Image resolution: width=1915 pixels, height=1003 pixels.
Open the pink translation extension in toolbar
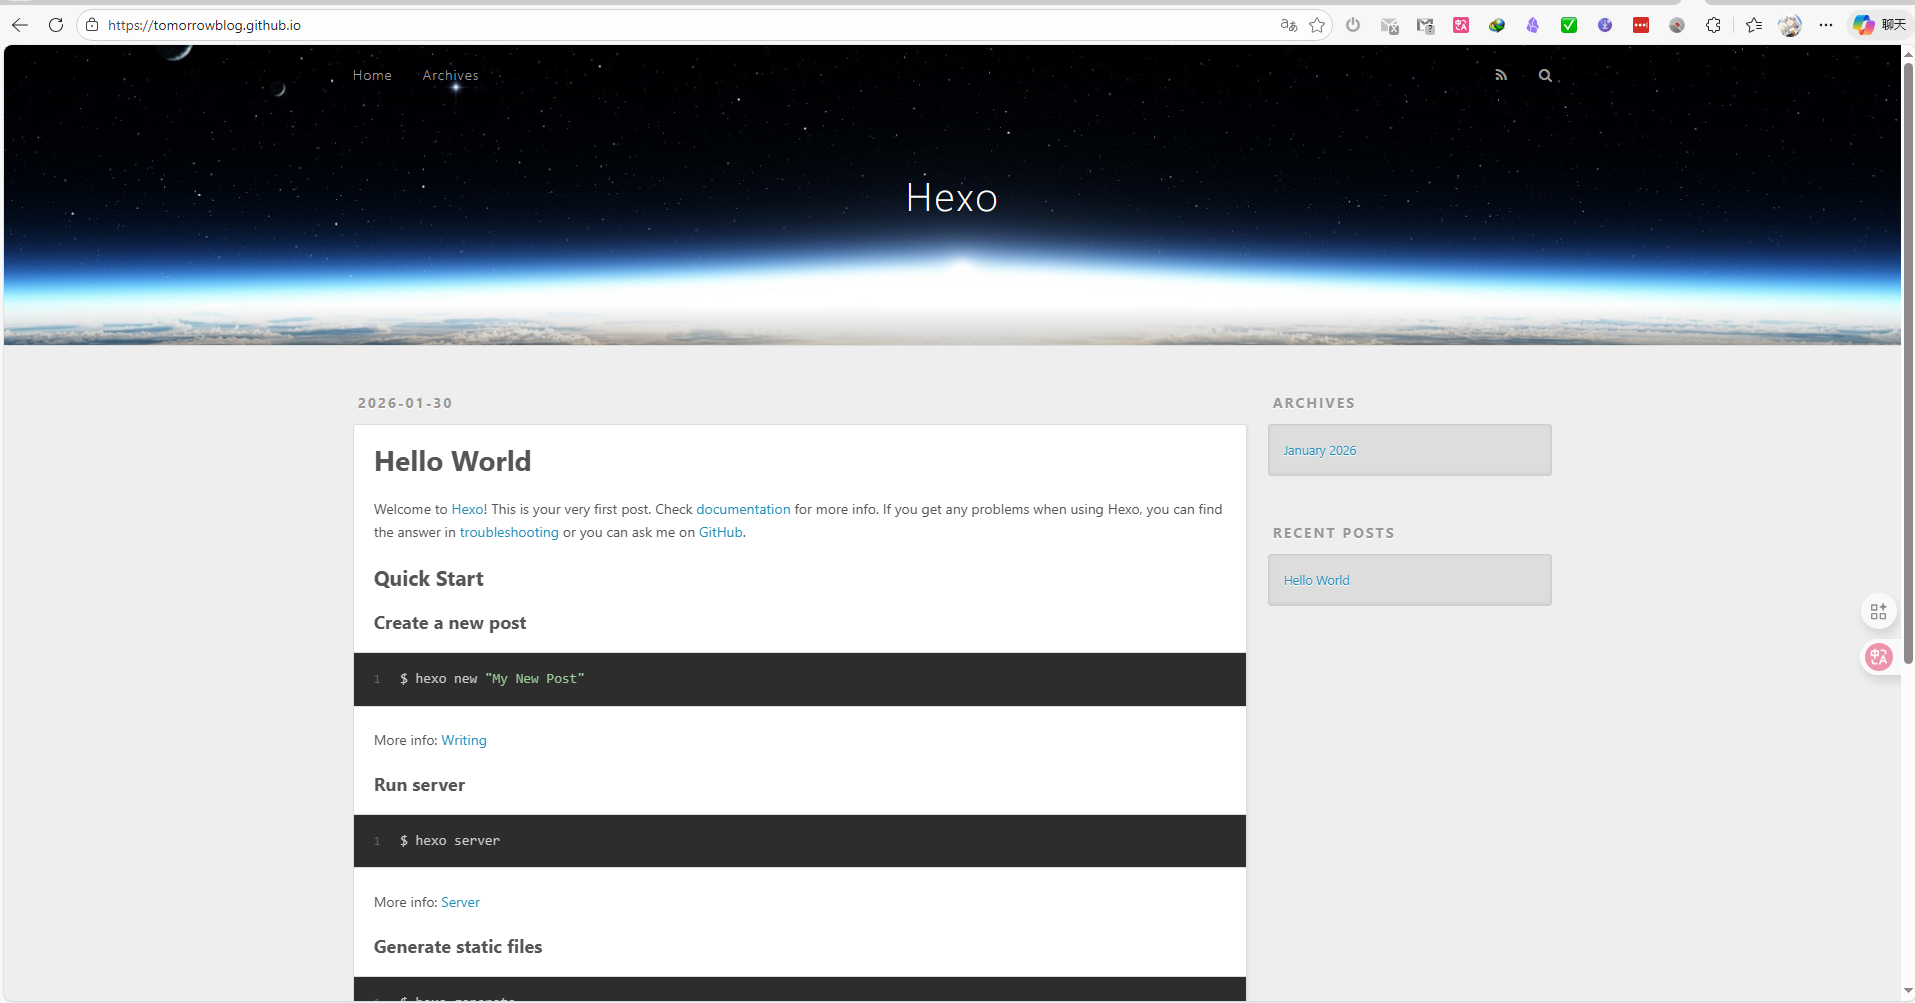click(x=1461, y=25)
